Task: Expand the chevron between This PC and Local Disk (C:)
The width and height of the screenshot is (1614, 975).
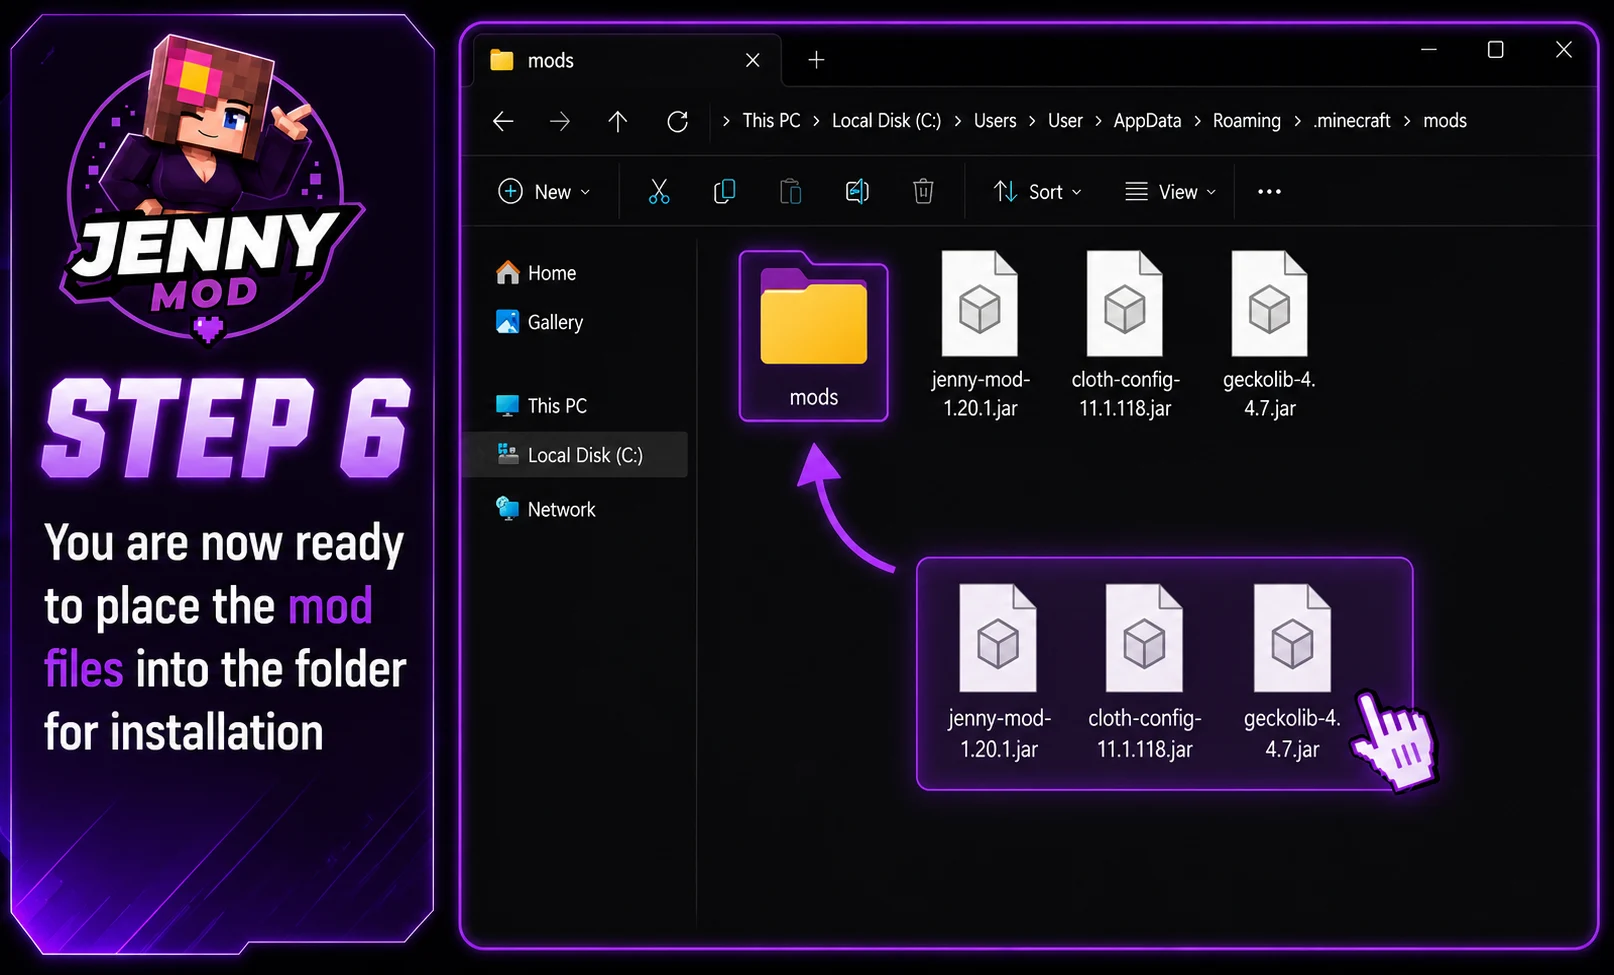Action: 816,121
